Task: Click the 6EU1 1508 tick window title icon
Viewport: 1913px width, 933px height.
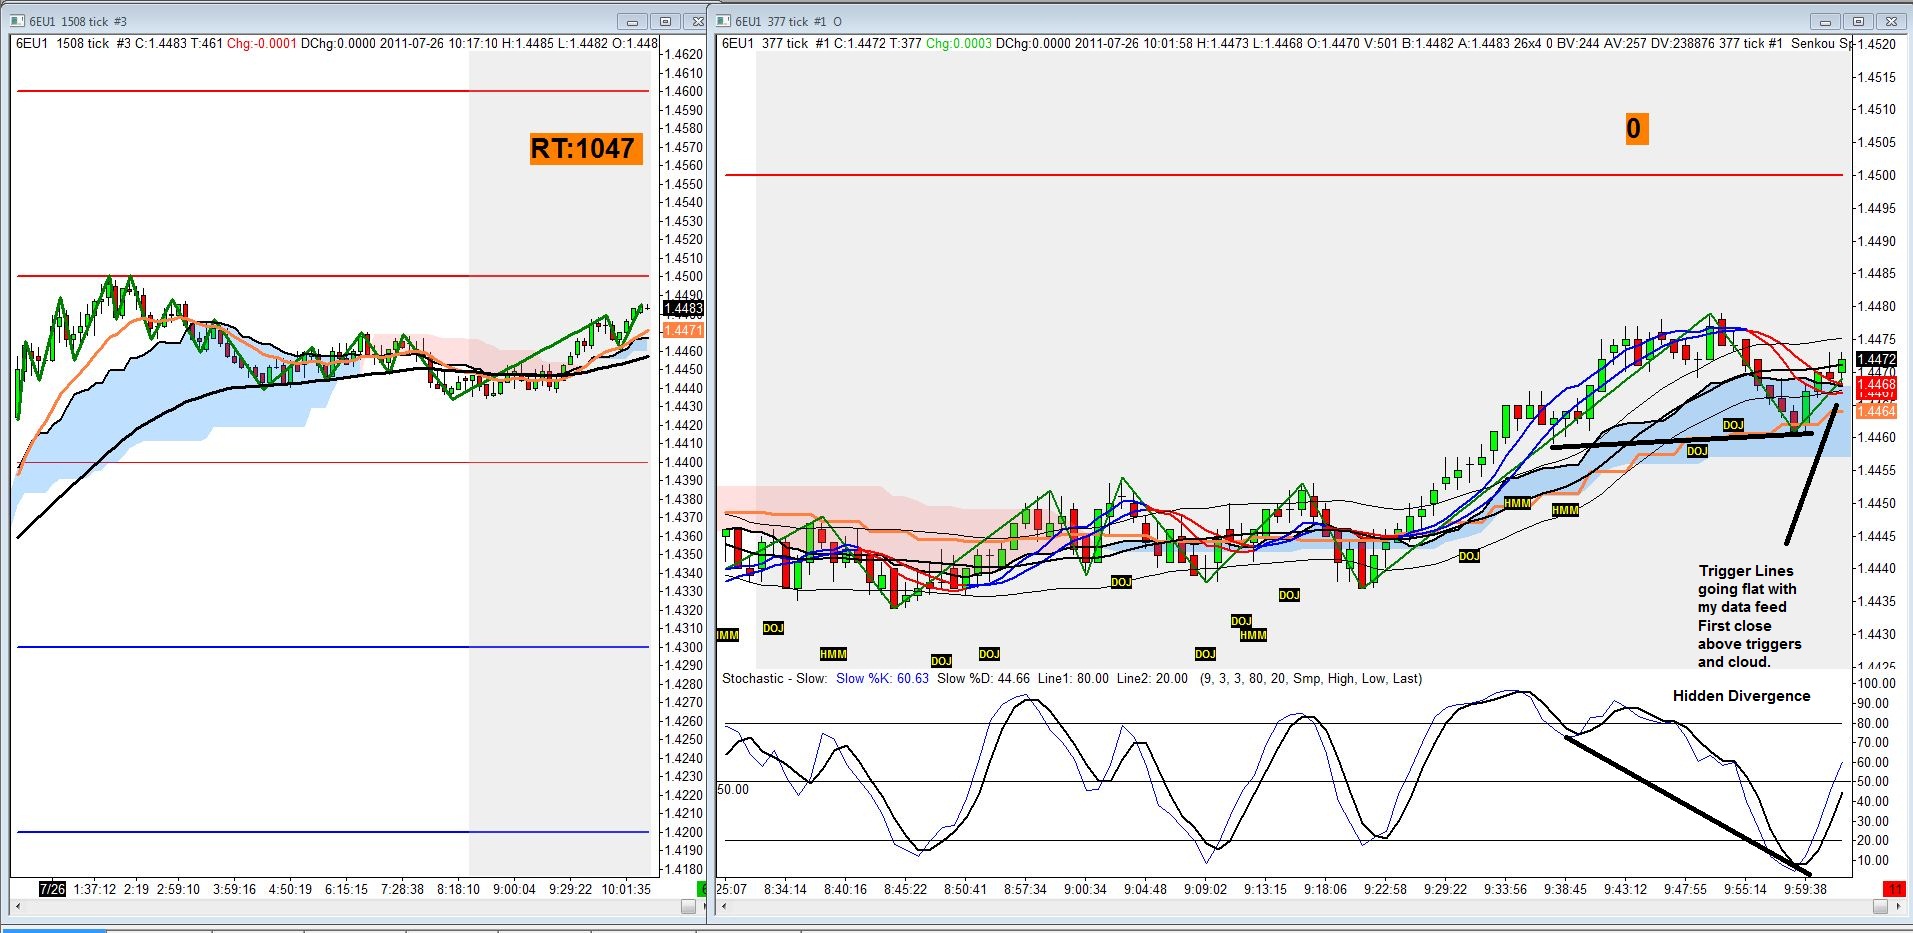Action: [19, 21]
